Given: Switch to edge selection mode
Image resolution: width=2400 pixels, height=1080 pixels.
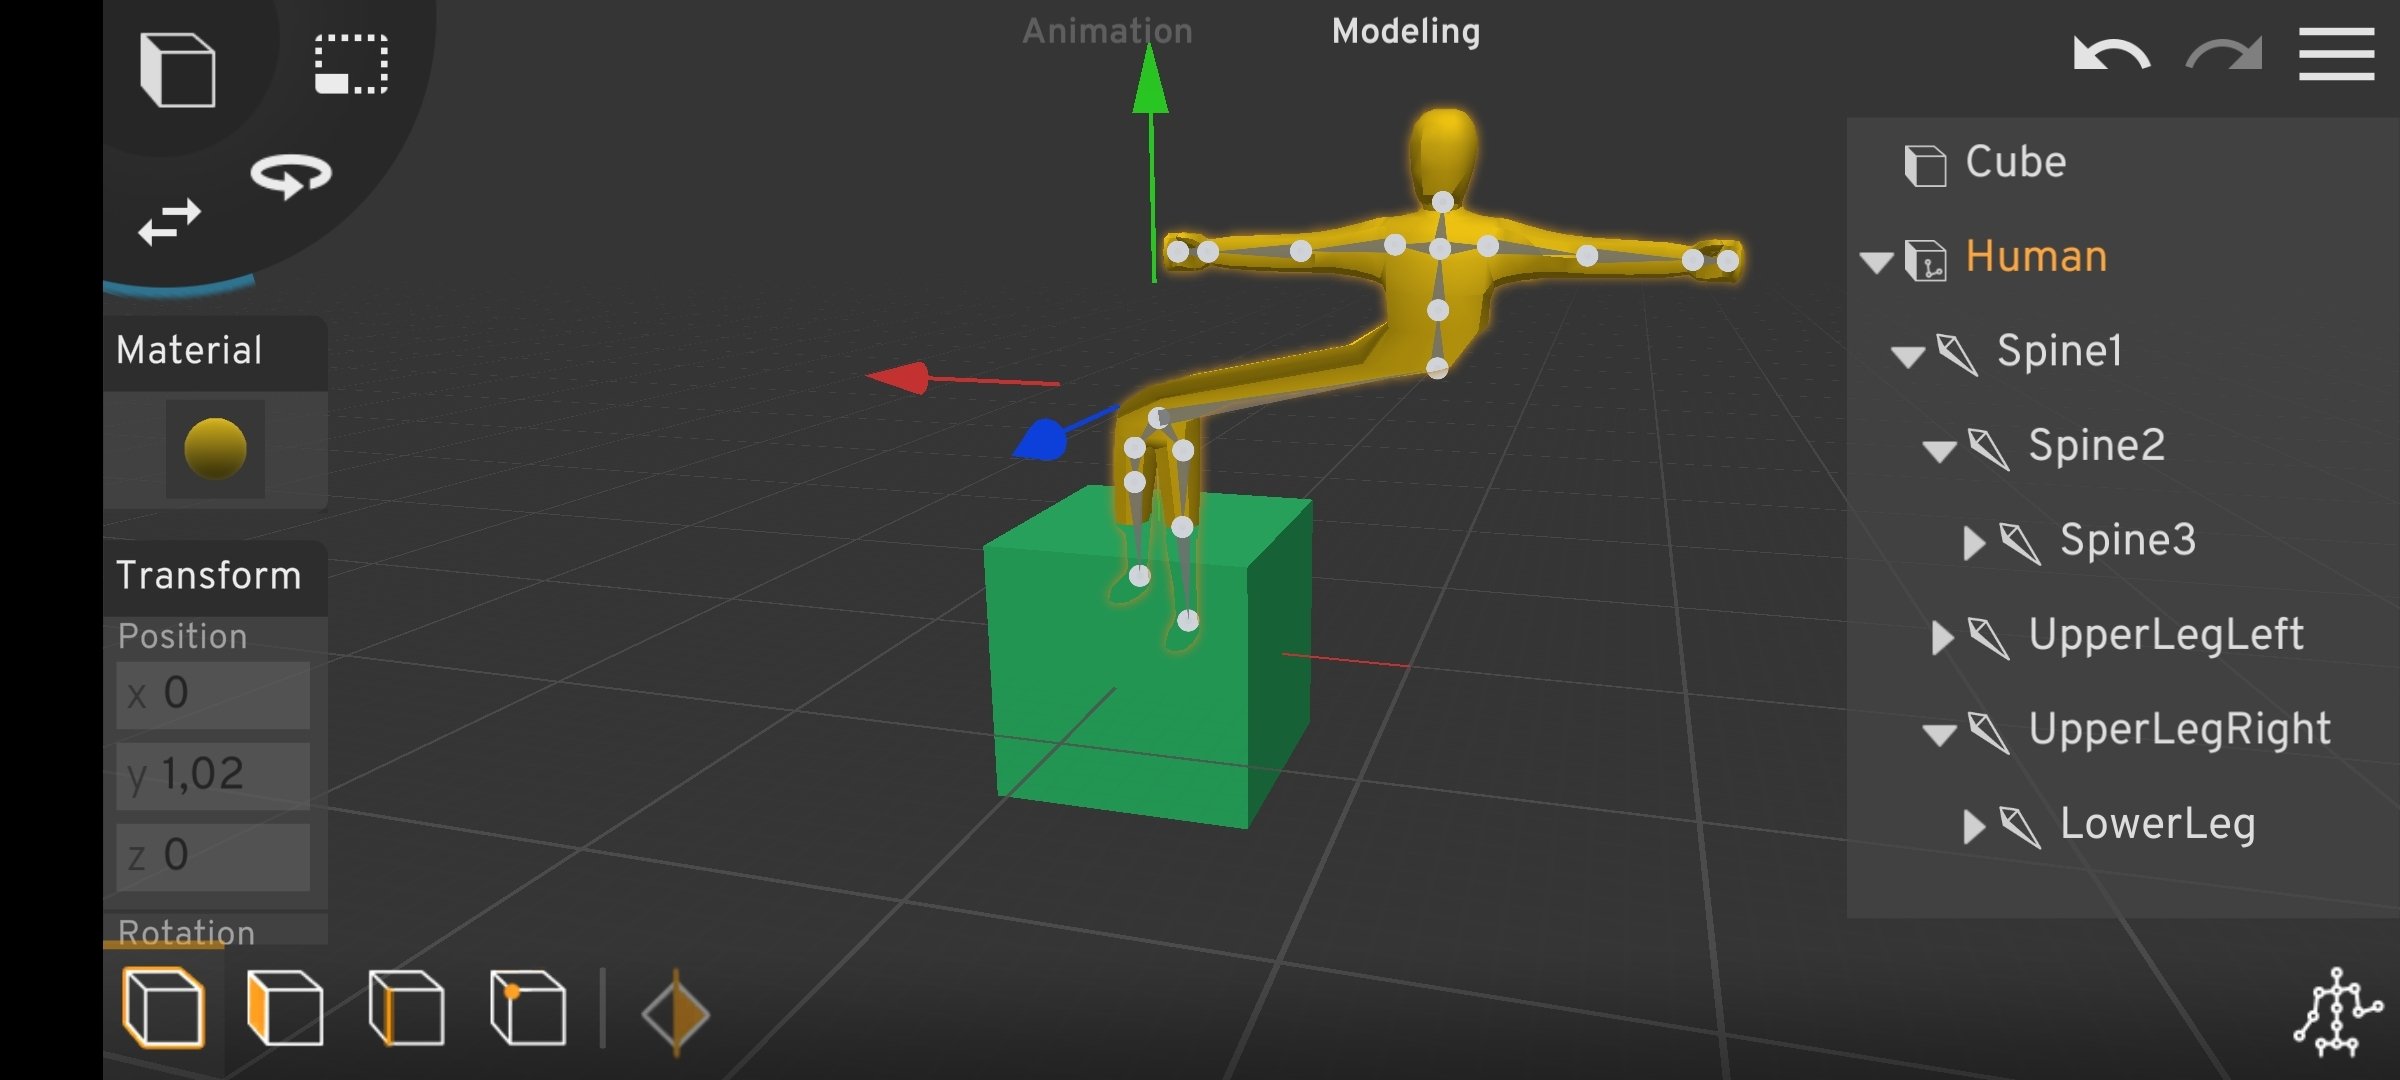Looking at the screenshot, I should [x=407, y=1008].
